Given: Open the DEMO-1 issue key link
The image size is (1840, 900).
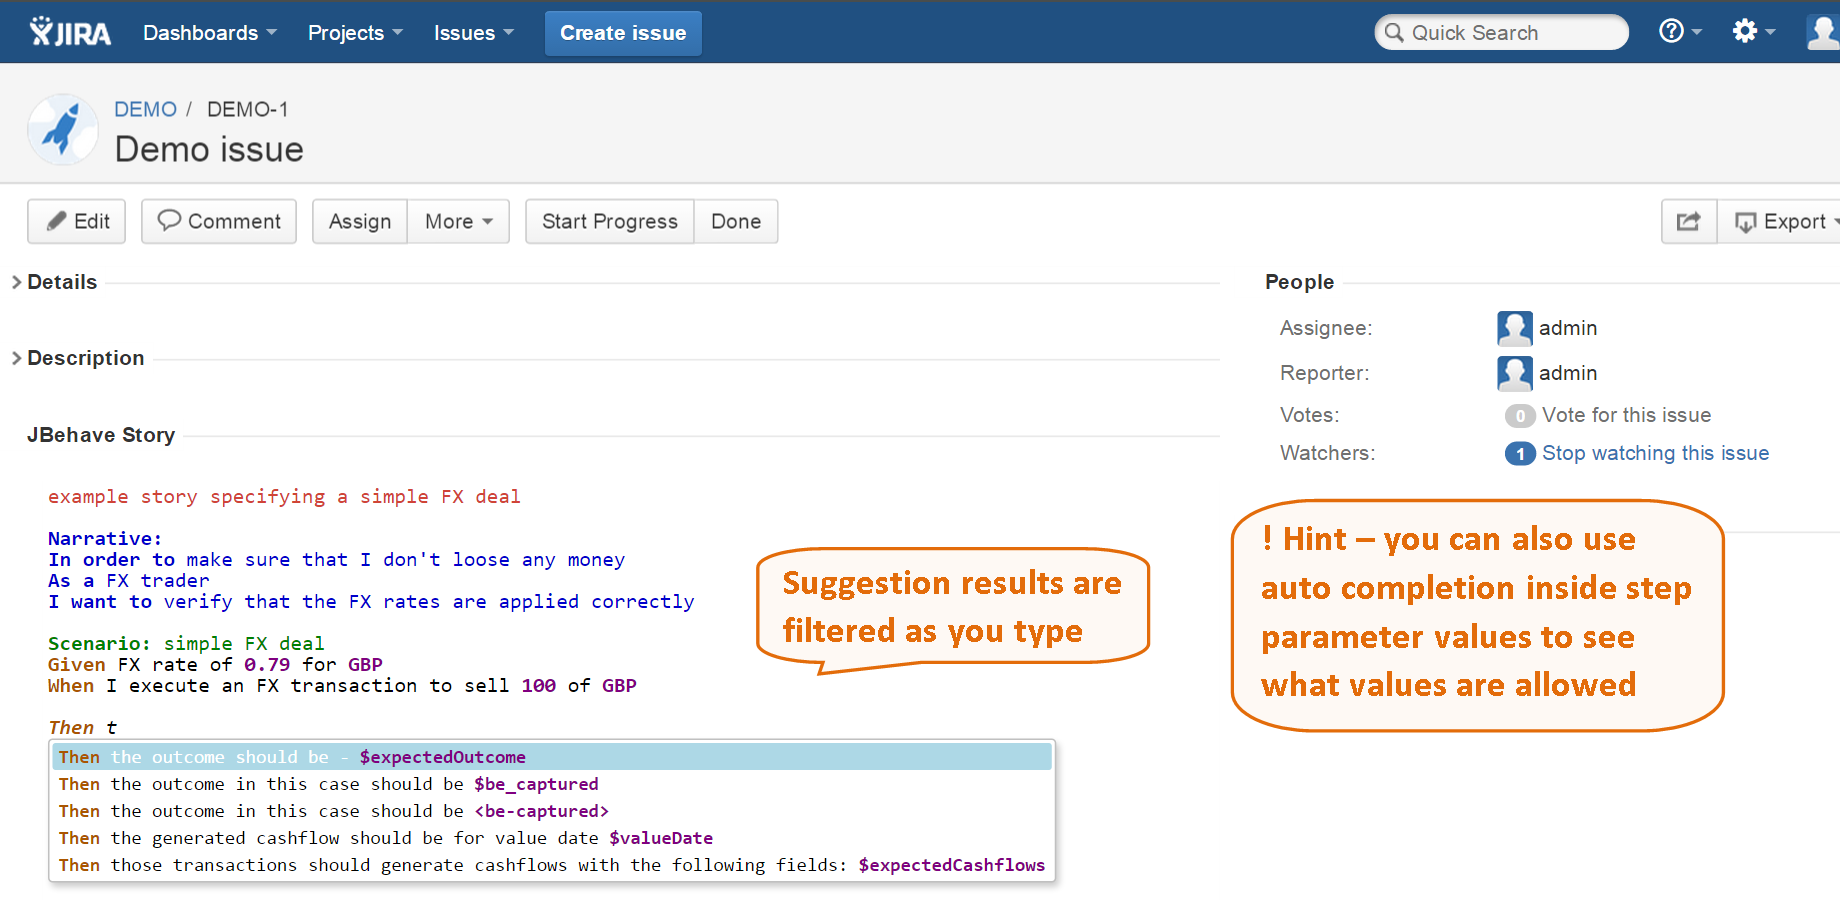Looking at the screenshot, I should [247, 109].
